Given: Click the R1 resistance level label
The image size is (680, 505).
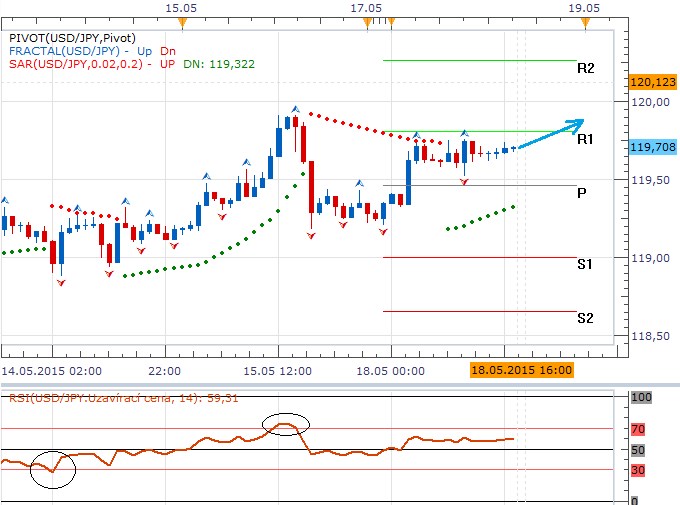Looking at the screenshot, I should pyautogui.click(x=586, y=140).
